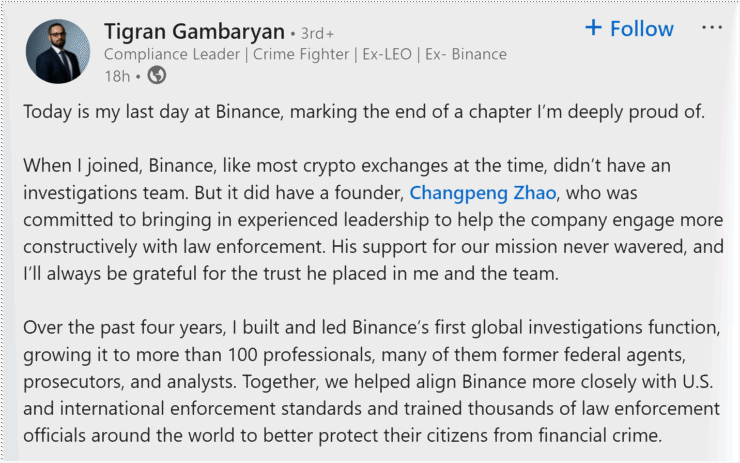Click the 'investigations team' phrase in the post
The image size is (740, 463).
(106, 193)
